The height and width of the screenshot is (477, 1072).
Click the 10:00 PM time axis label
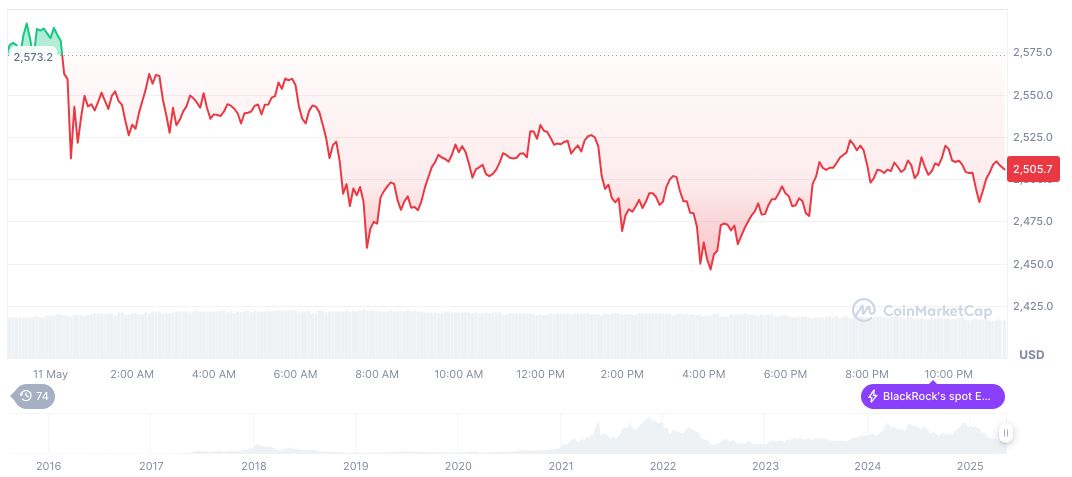pyautogui.click(x=948, y=374)
